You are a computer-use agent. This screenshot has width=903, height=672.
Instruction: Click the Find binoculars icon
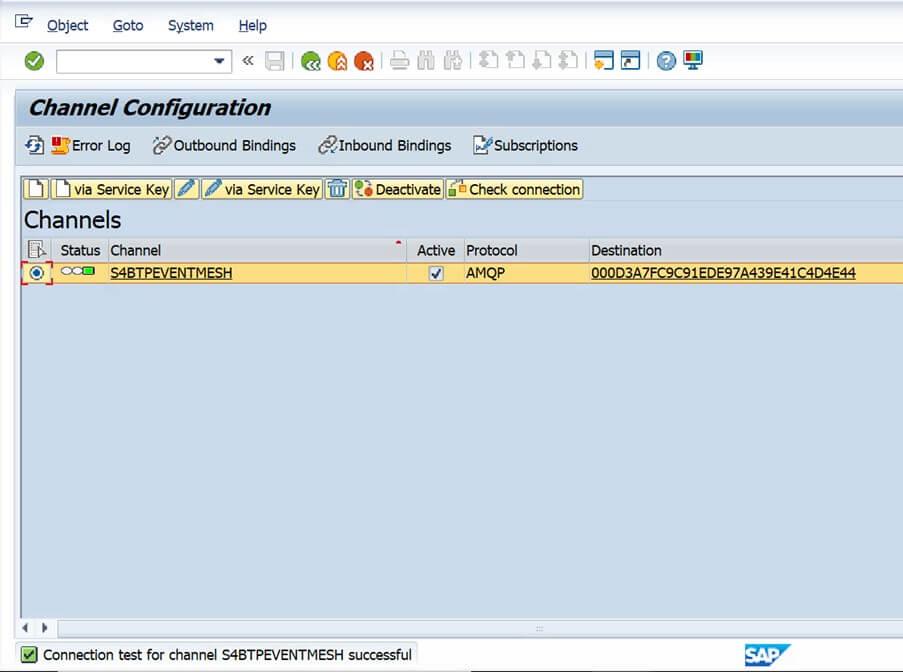[x=426, y=60]
